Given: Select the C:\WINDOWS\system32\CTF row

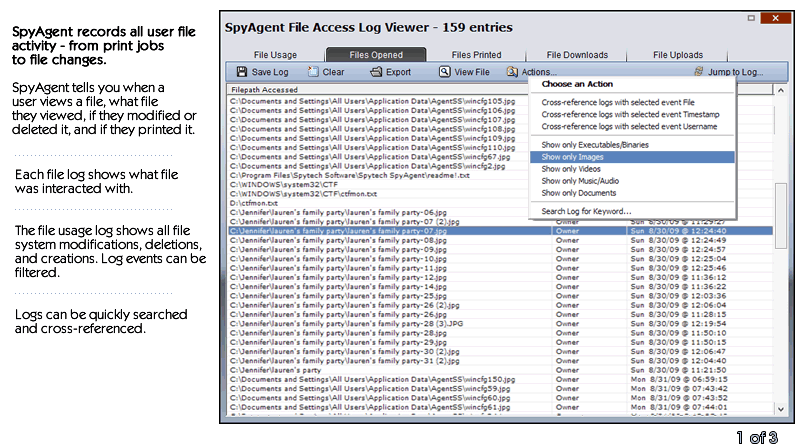Looking at the screenshot, I should [379, 185].
